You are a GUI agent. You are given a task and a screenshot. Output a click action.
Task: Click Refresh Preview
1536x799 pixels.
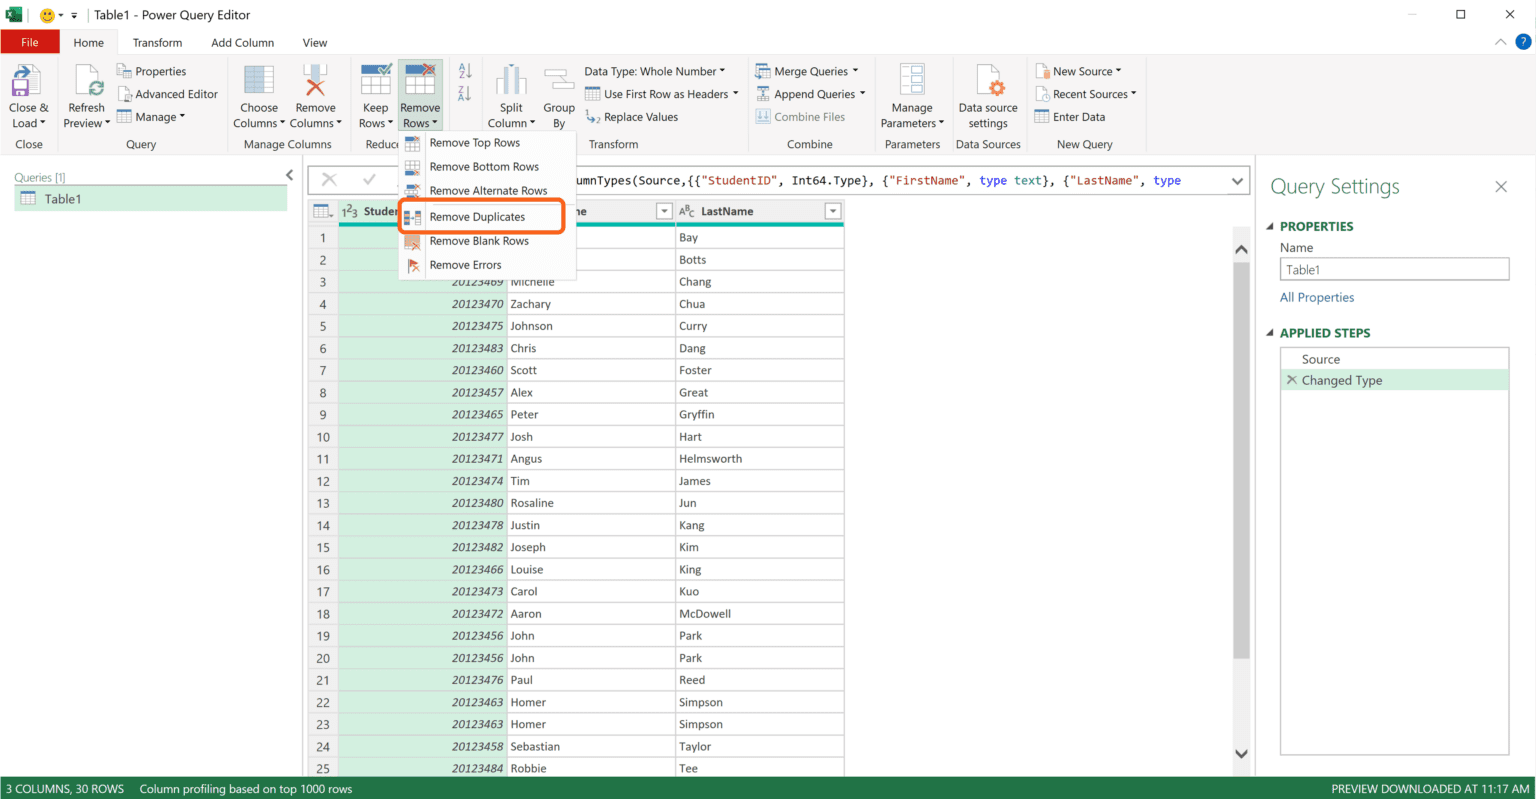(86, 94)
